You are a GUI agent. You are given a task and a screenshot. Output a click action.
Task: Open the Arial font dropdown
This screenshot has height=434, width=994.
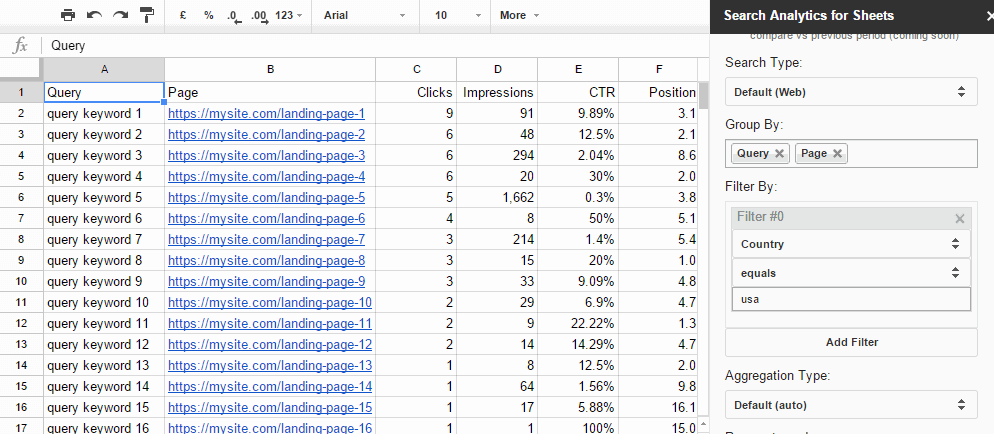pyautogui.click(x=364, y=16)
